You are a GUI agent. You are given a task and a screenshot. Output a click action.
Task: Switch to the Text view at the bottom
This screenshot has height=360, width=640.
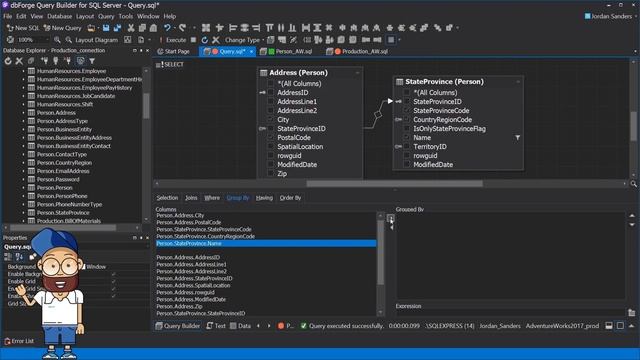[x=216, y=326]
